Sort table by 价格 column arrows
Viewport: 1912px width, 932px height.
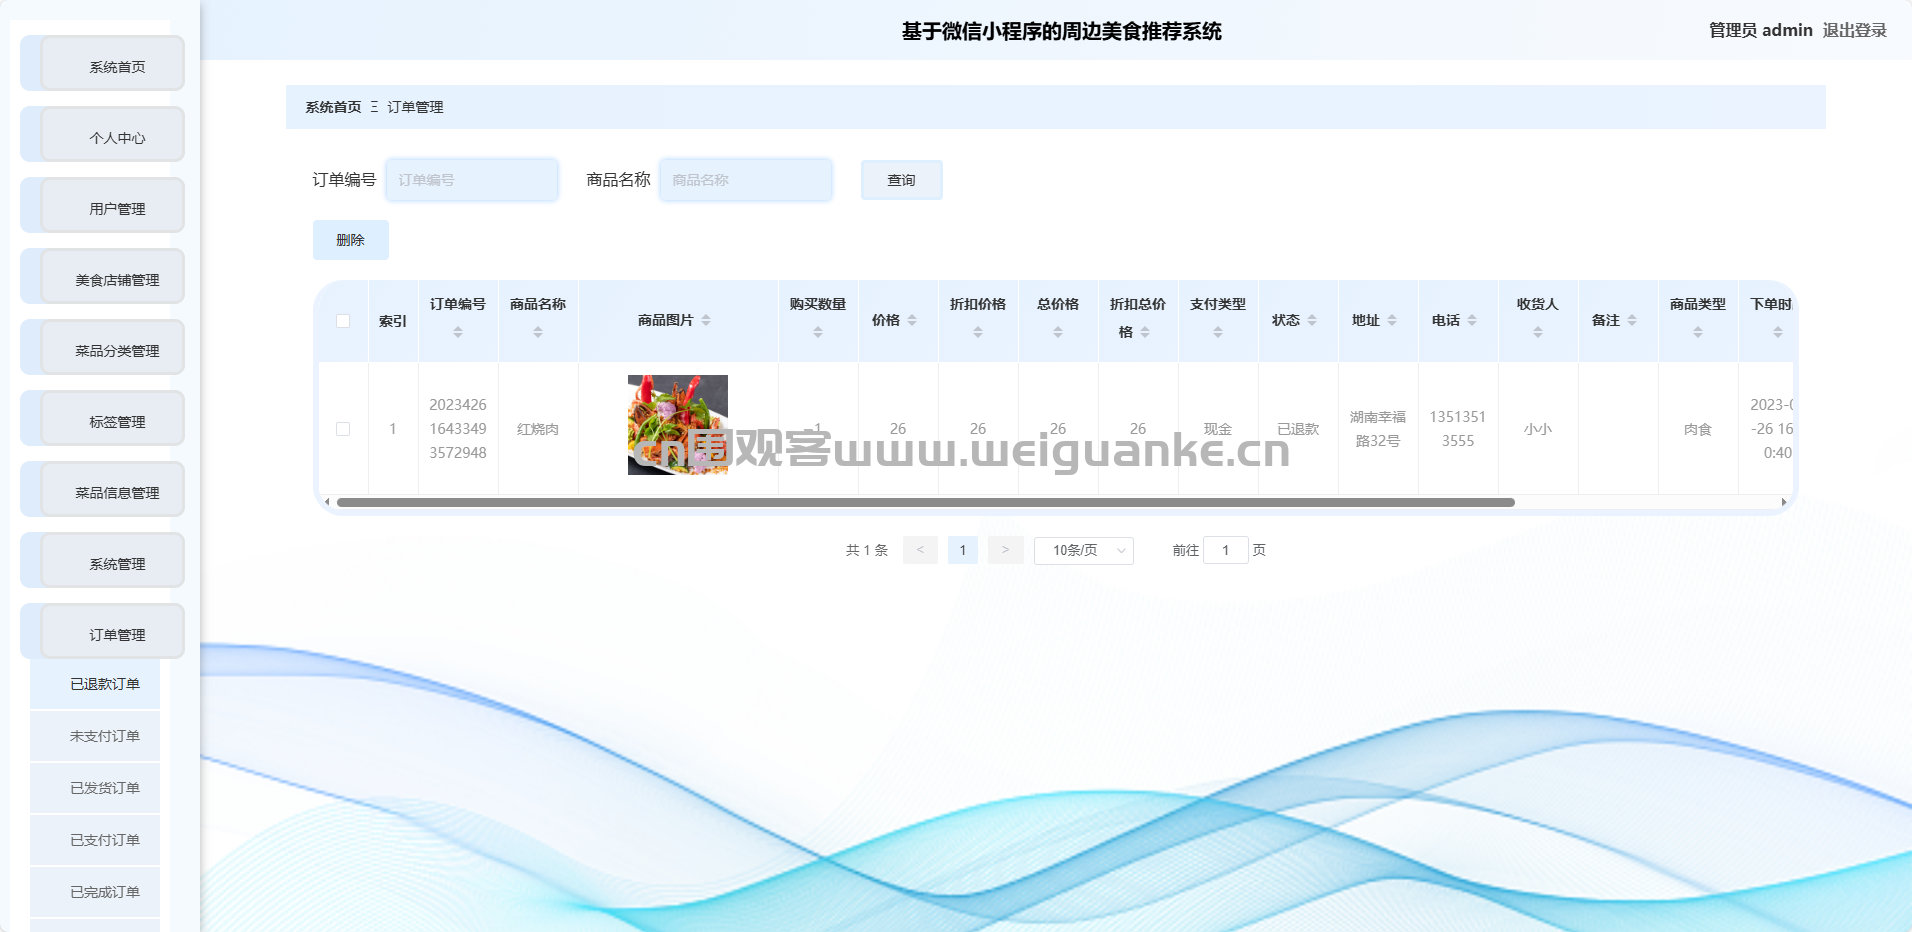click(x=912, y=320)
